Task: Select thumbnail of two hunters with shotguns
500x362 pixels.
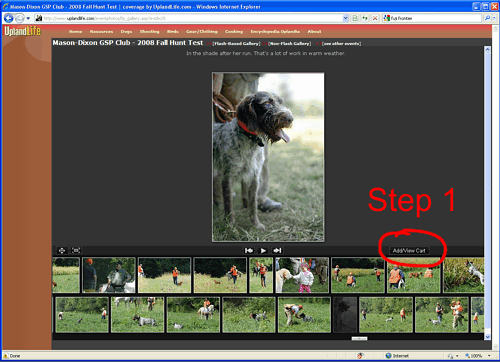Action: click(442, 315)
